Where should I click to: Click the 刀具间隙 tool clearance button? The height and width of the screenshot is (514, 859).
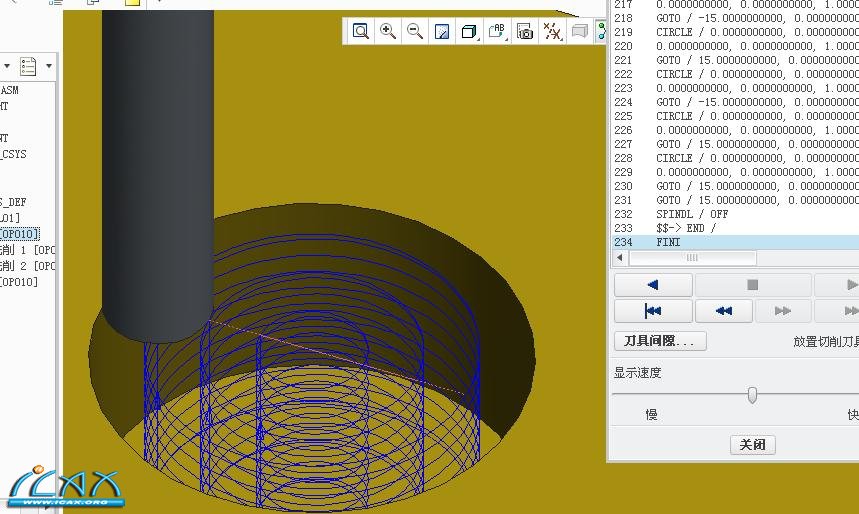click(x=659, y=341)
